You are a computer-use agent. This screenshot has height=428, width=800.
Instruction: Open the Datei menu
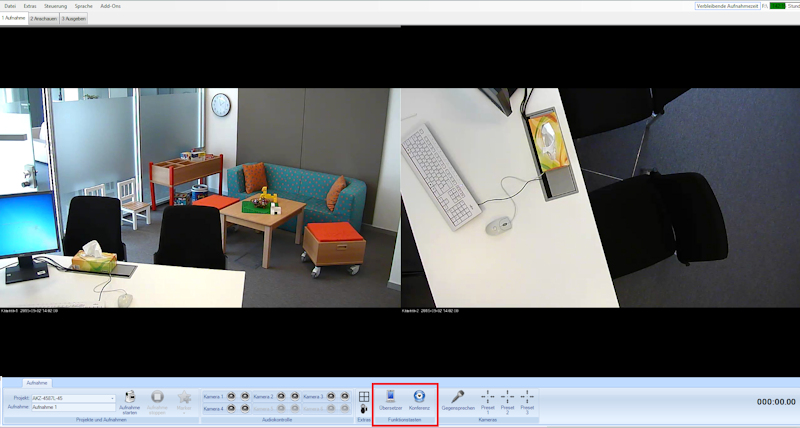point(10,6)
